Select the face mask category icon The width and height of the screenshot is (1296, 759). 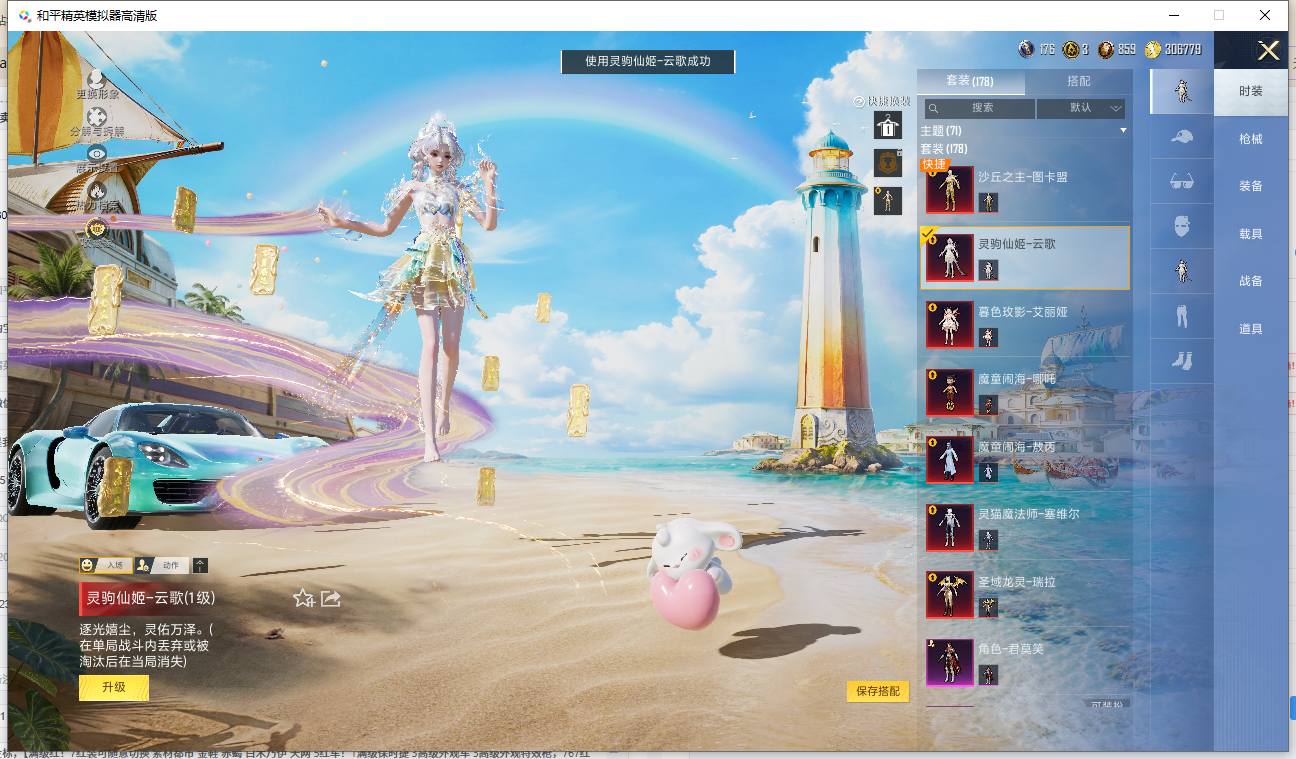click(1182, 226)
